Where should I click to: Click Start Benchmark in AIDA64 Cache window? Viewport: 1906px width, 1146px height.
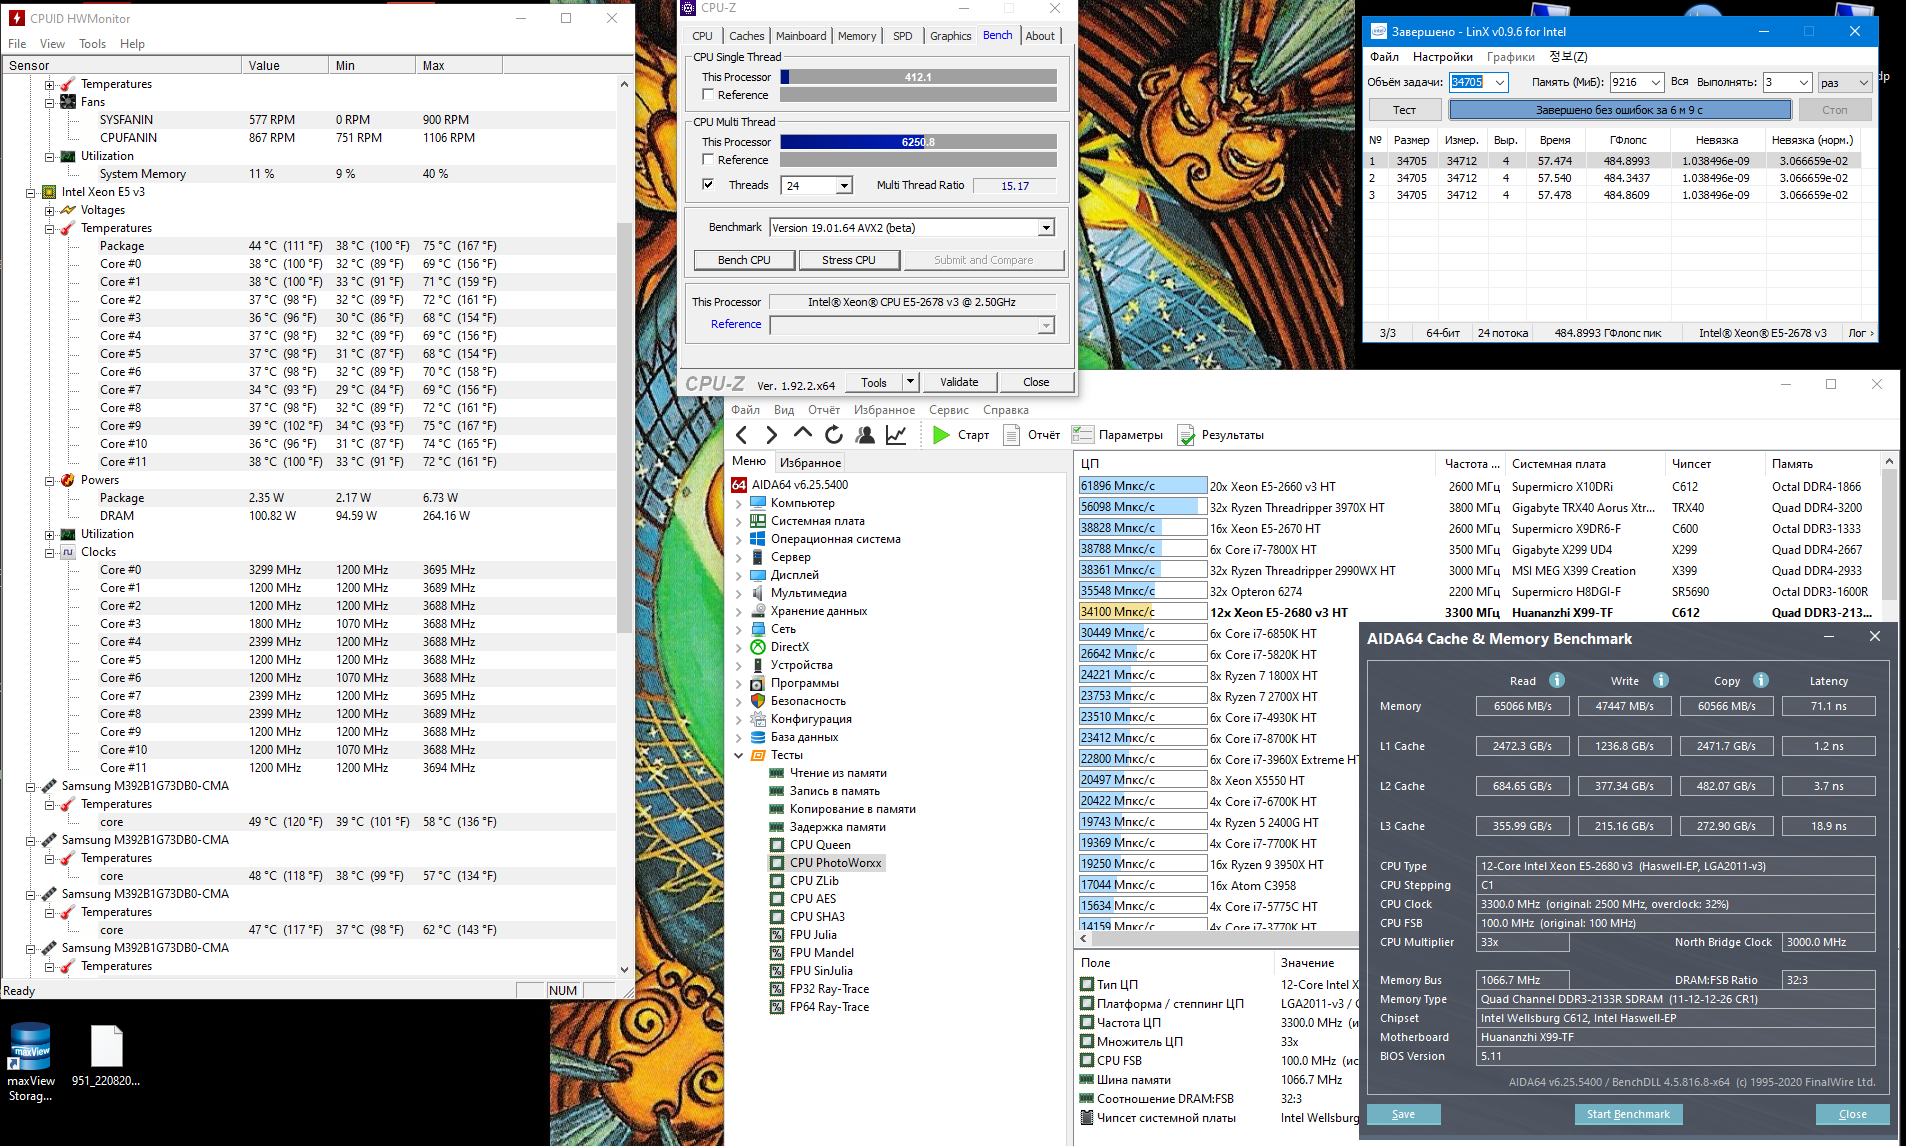[x=1628, y=1114]
